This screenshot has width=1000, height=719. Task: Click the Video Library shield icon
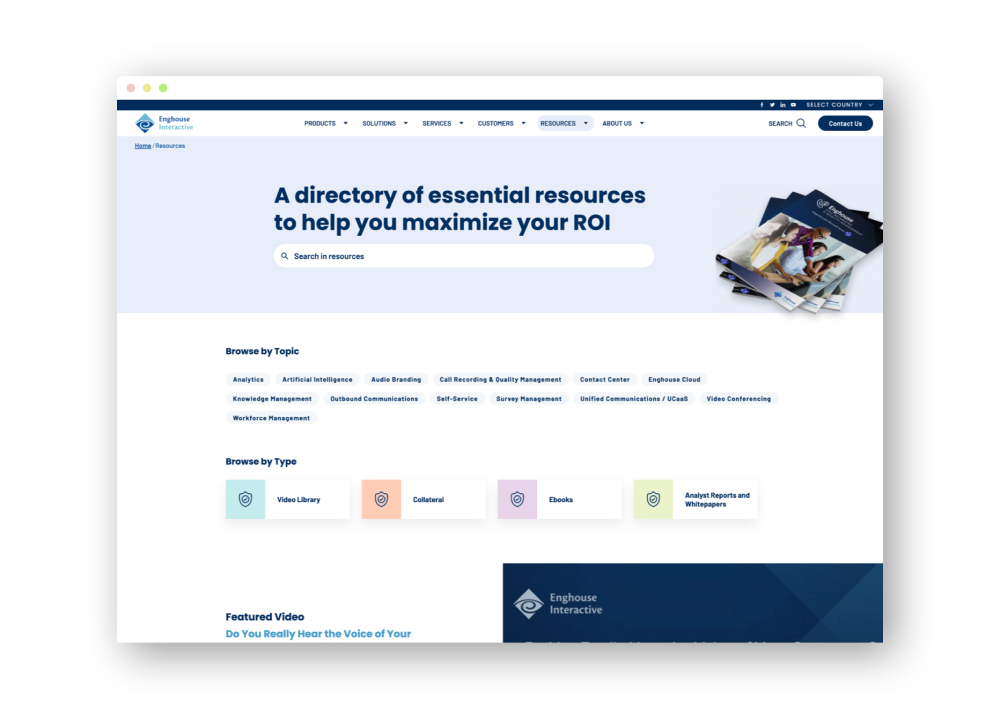pyautogui.click(x=245, y=499)
